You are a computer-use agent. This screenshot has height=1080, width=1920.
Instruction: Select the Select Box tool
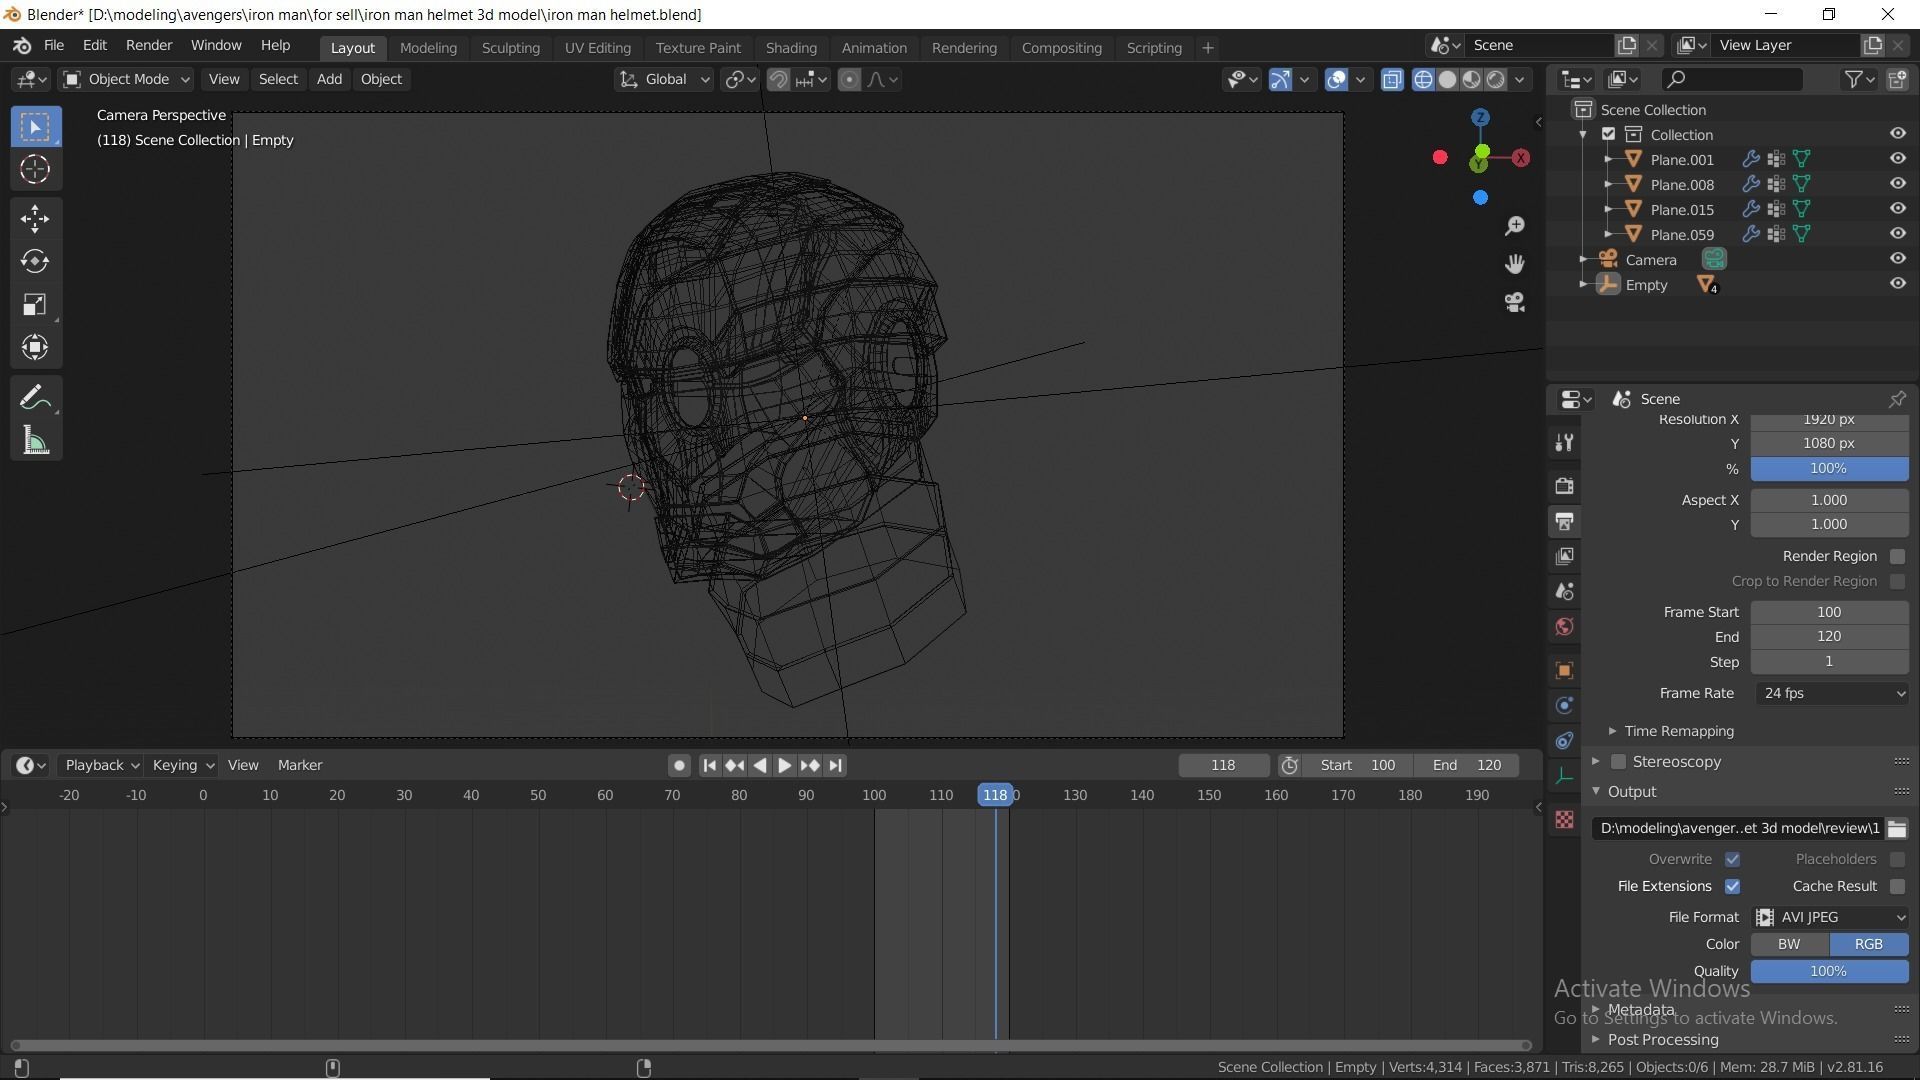(x=35, y=127)
